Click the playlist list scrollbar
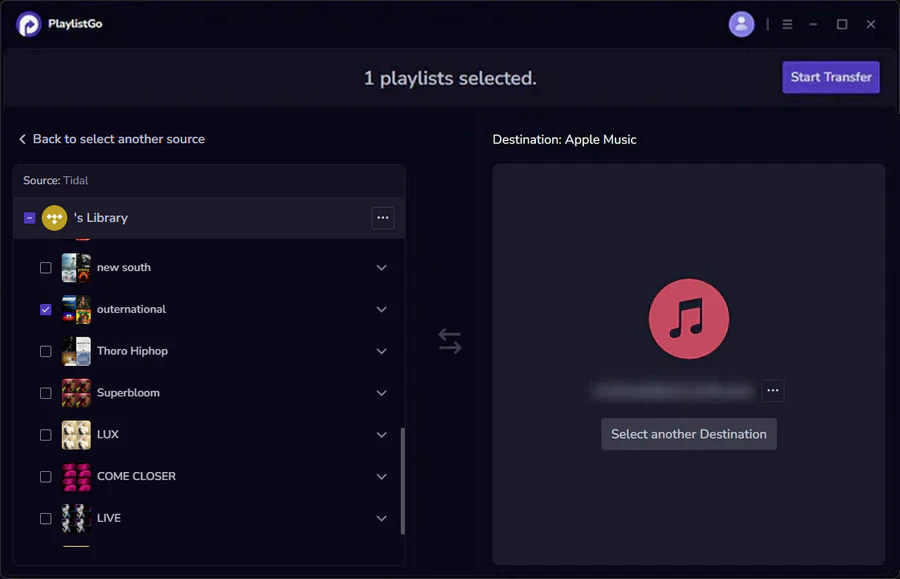Viewport: 900px width, 579px height. 402,481
